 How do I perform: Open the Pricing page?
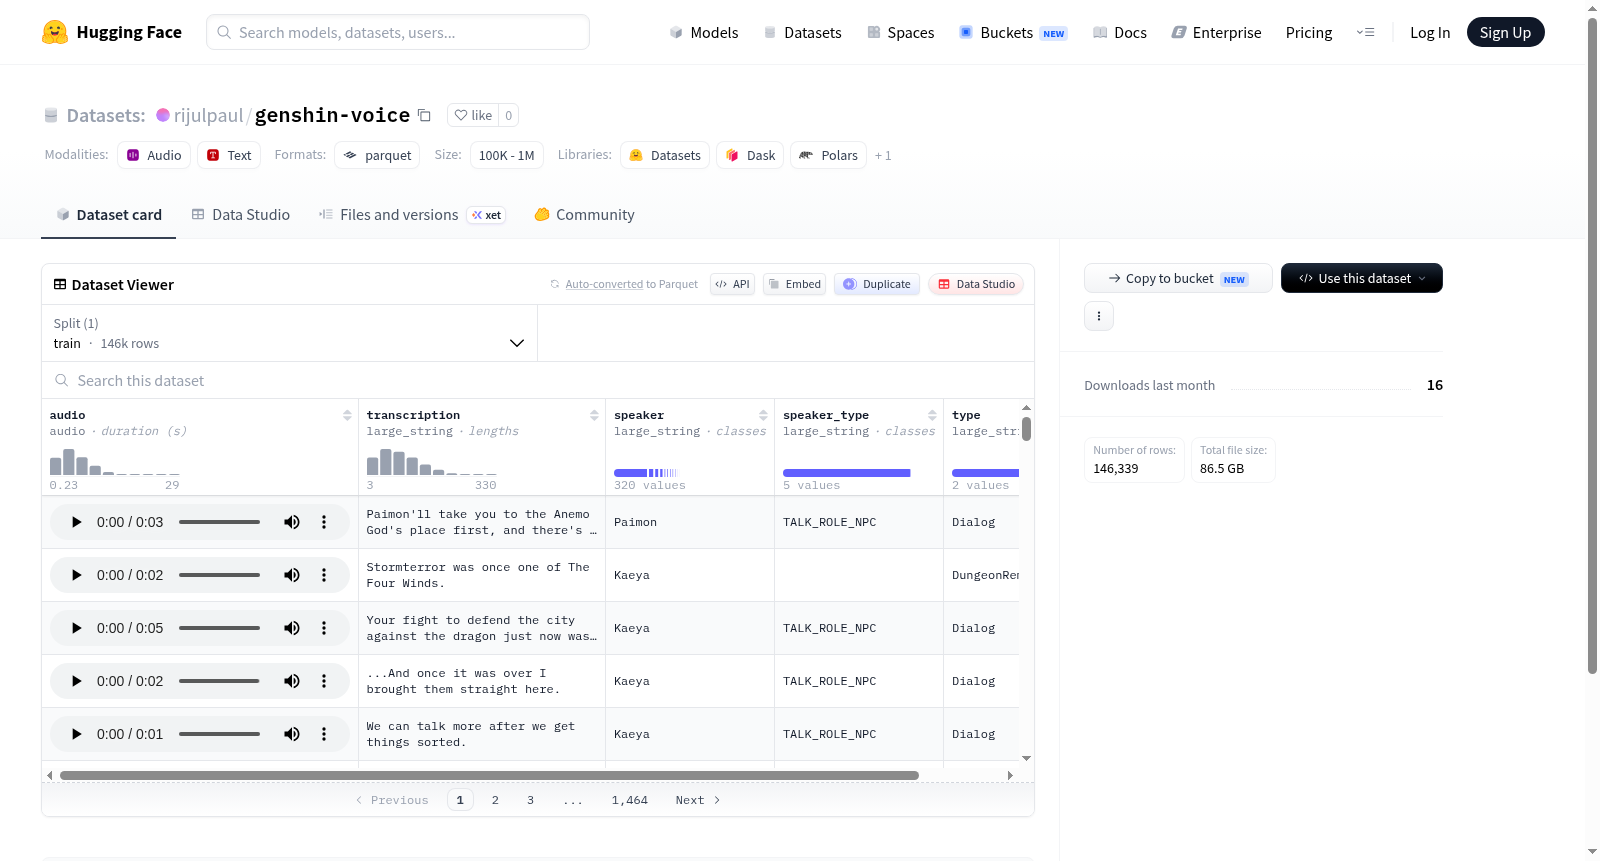coord(1309,32)
